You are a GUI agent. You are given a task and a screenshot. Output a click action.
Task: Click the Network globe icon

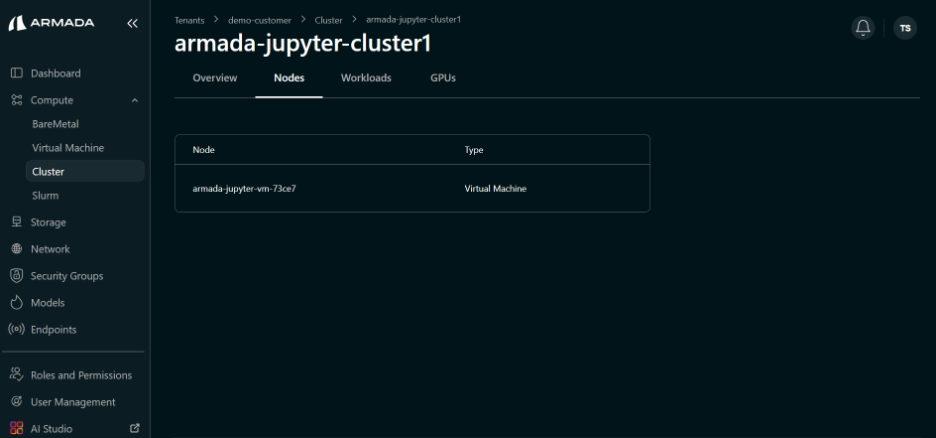tap(17, 249)
